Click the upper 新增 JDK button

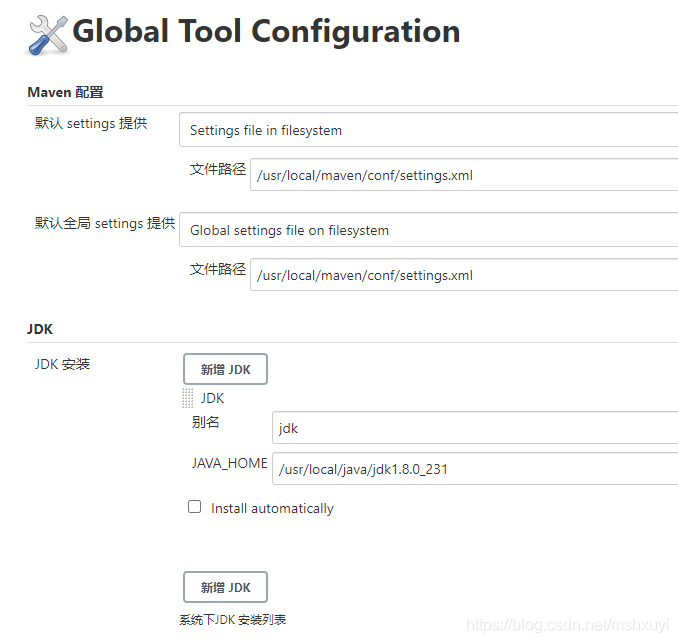pos(225,369)
